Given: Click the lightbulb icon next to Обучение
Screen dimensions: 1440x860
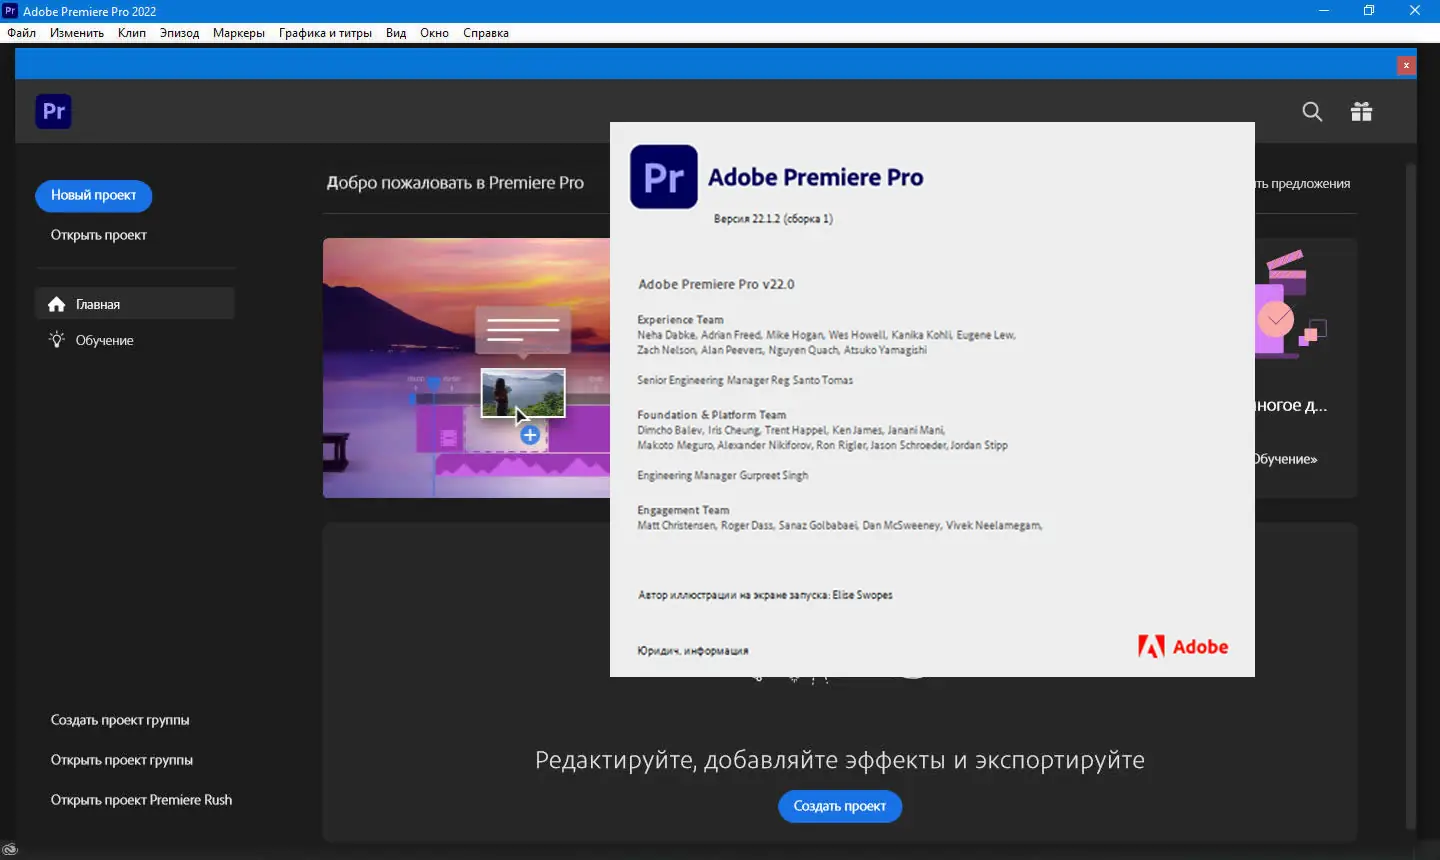Looking at the screenshot, I should (57, 340).
